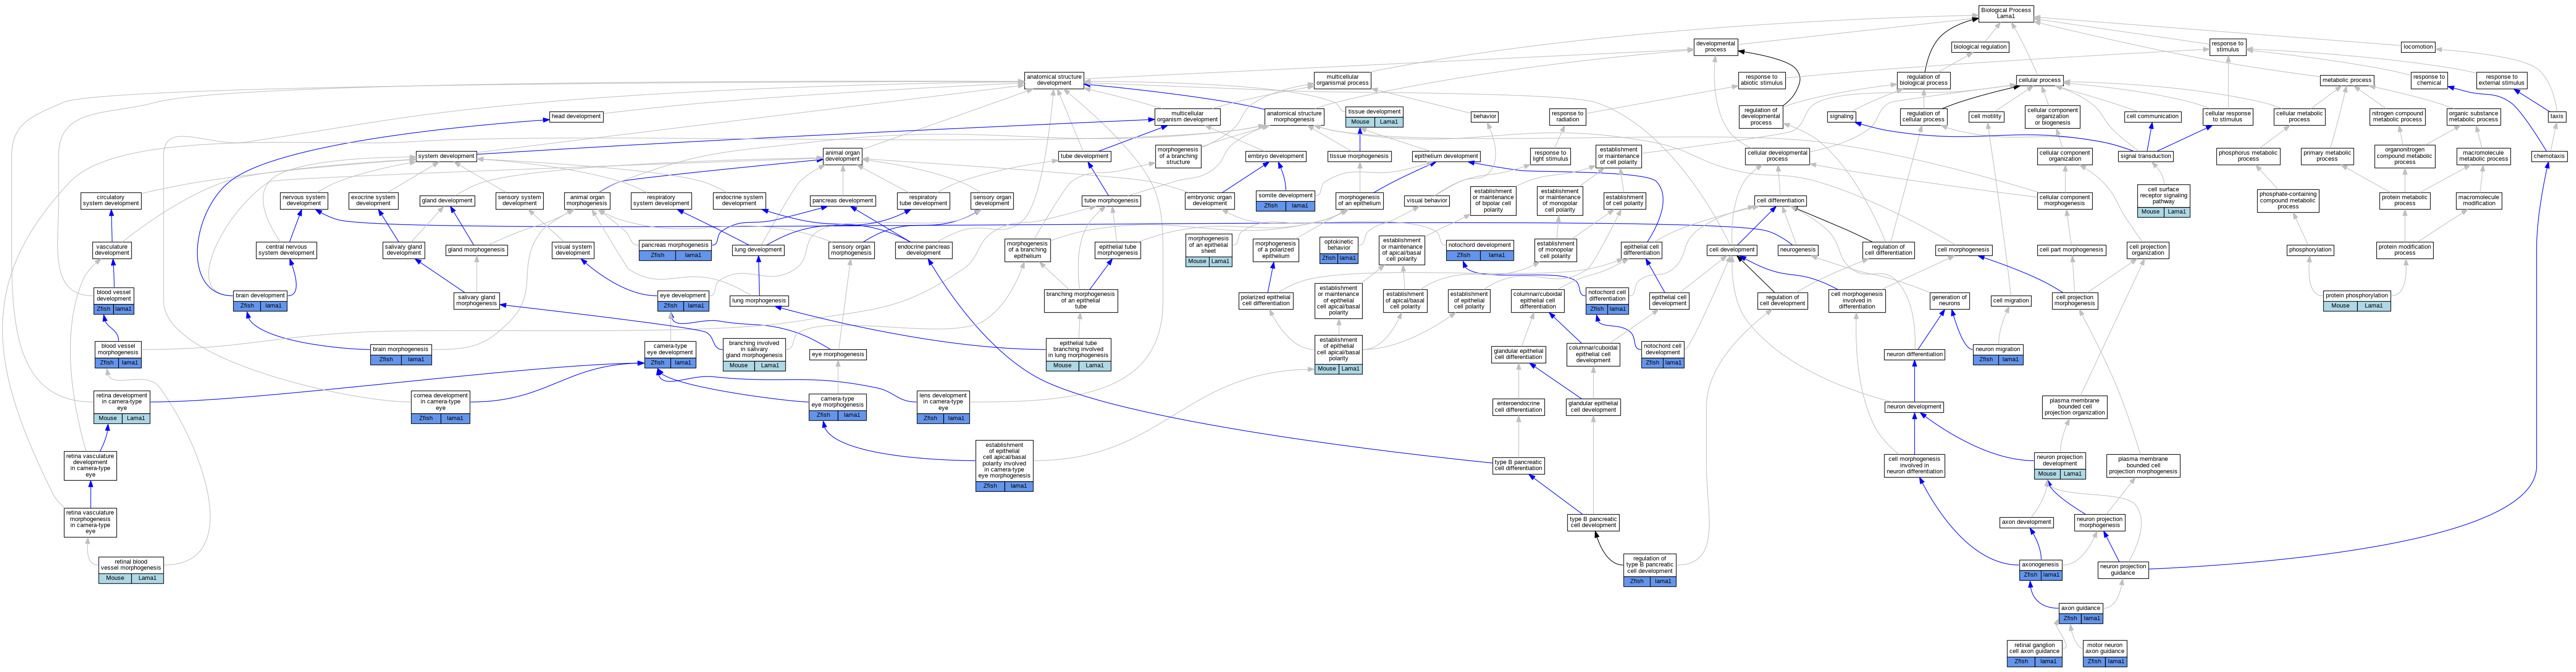The width and height of the screenshot is (2576, 672).
Task: Click the system development node
Action: point(446,156)
